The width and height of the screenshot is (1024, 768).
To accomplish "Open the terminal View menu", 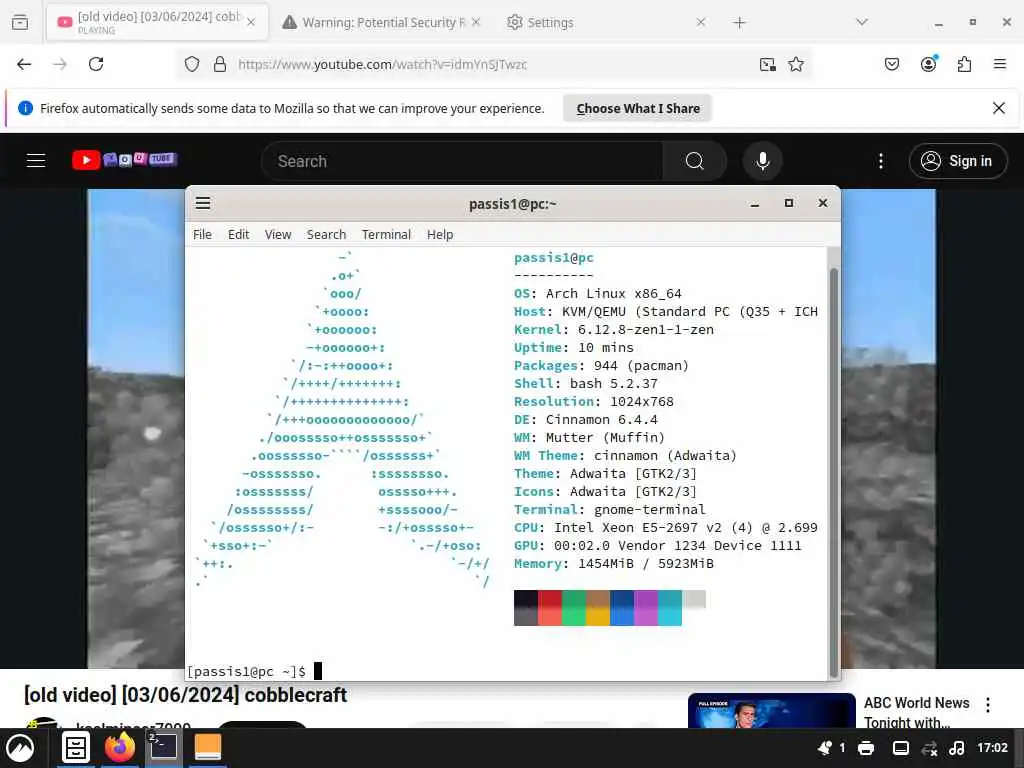I will pyautogui.click(x=278, y=234).
